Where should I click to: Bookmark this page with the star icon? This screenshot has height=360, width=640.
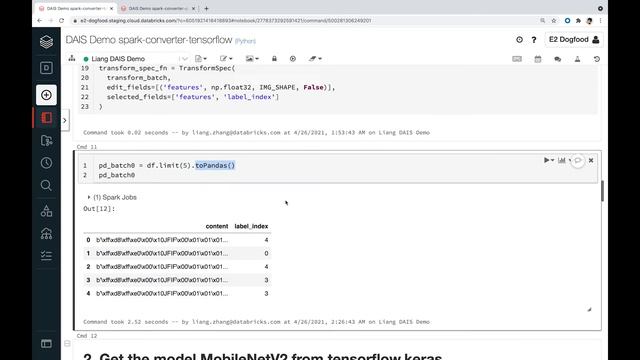[x=554, y=20]
